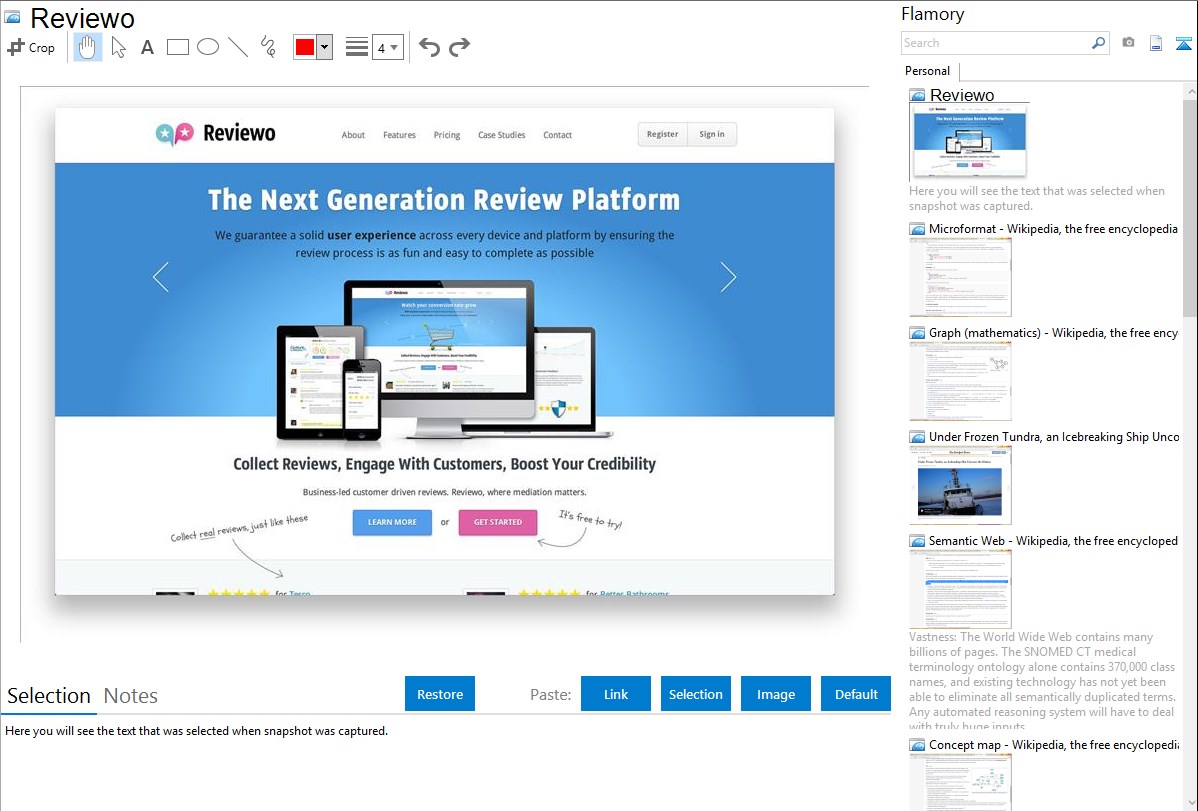This screenshot has width=1198, height=811.
Task: Pick the ellipse drawing tool
Action: [x=208, y=47]
